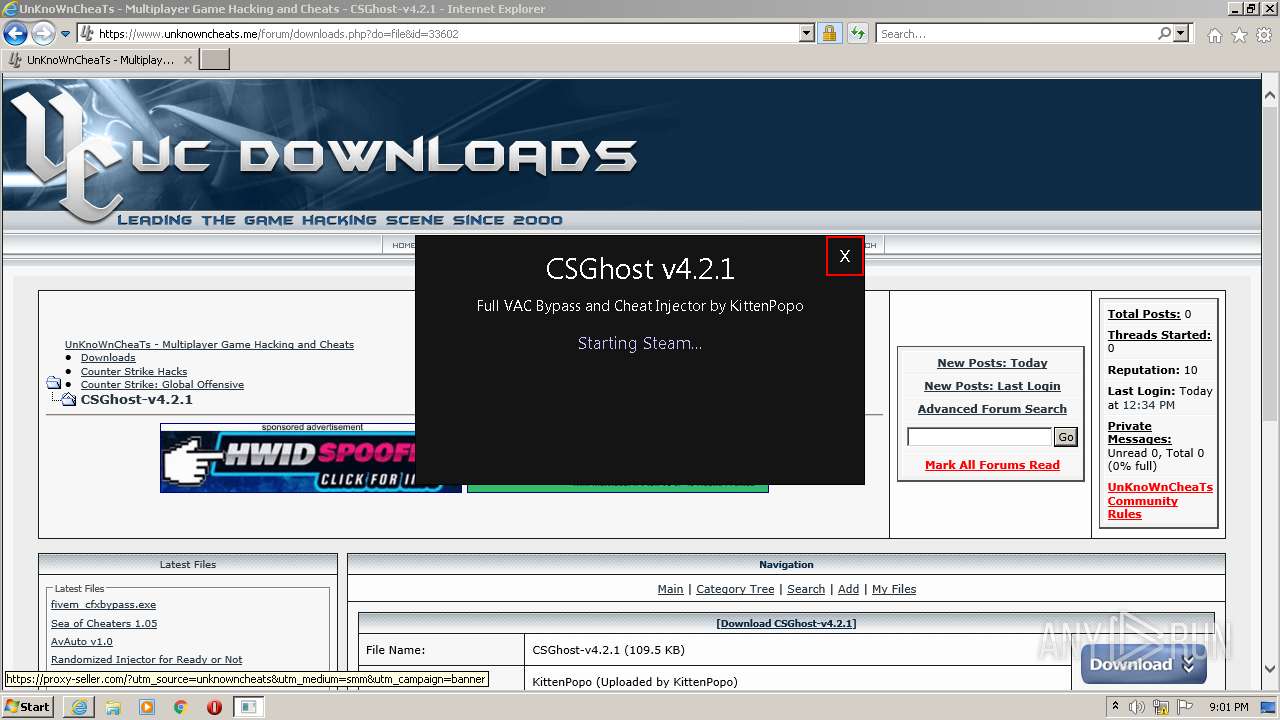Open AvAuto v1.0 file link
The image size is (1280, 720).
(x=82, y=642)
